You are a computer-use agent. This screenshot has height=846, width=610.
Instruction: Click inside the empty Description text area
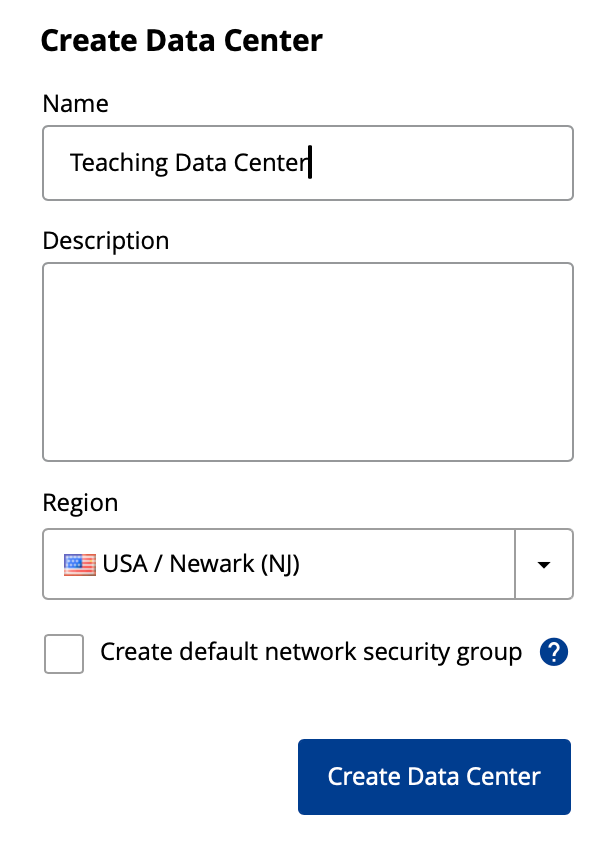pos(307,362)
